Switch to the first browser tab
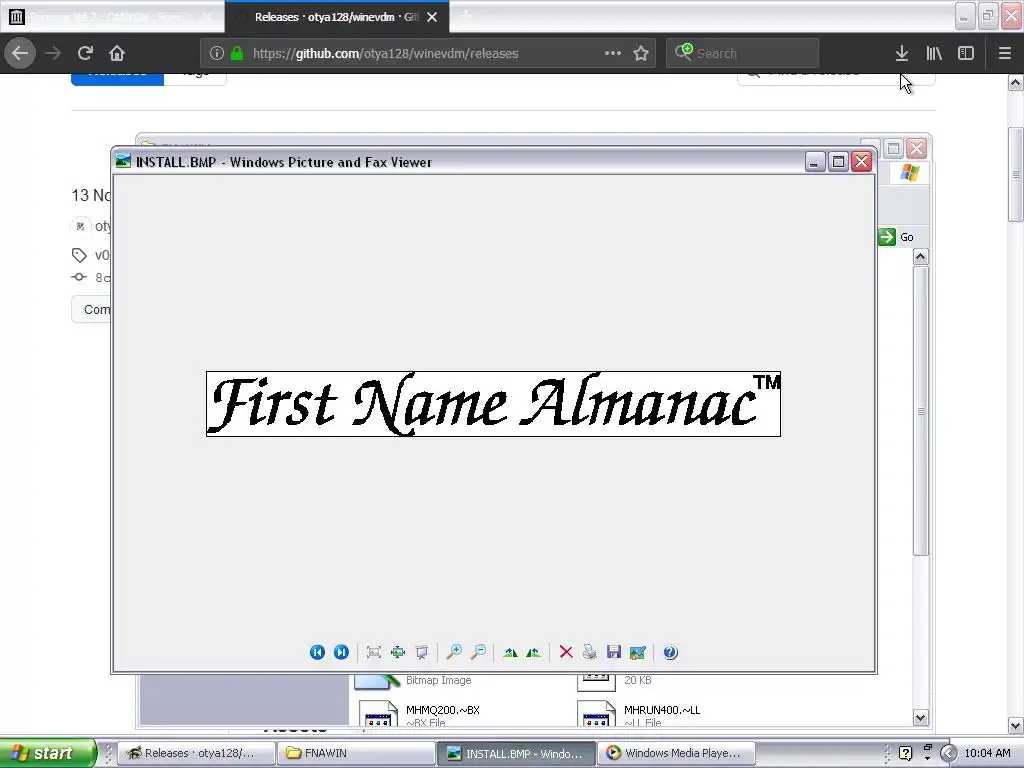 [x=112, y=17]
